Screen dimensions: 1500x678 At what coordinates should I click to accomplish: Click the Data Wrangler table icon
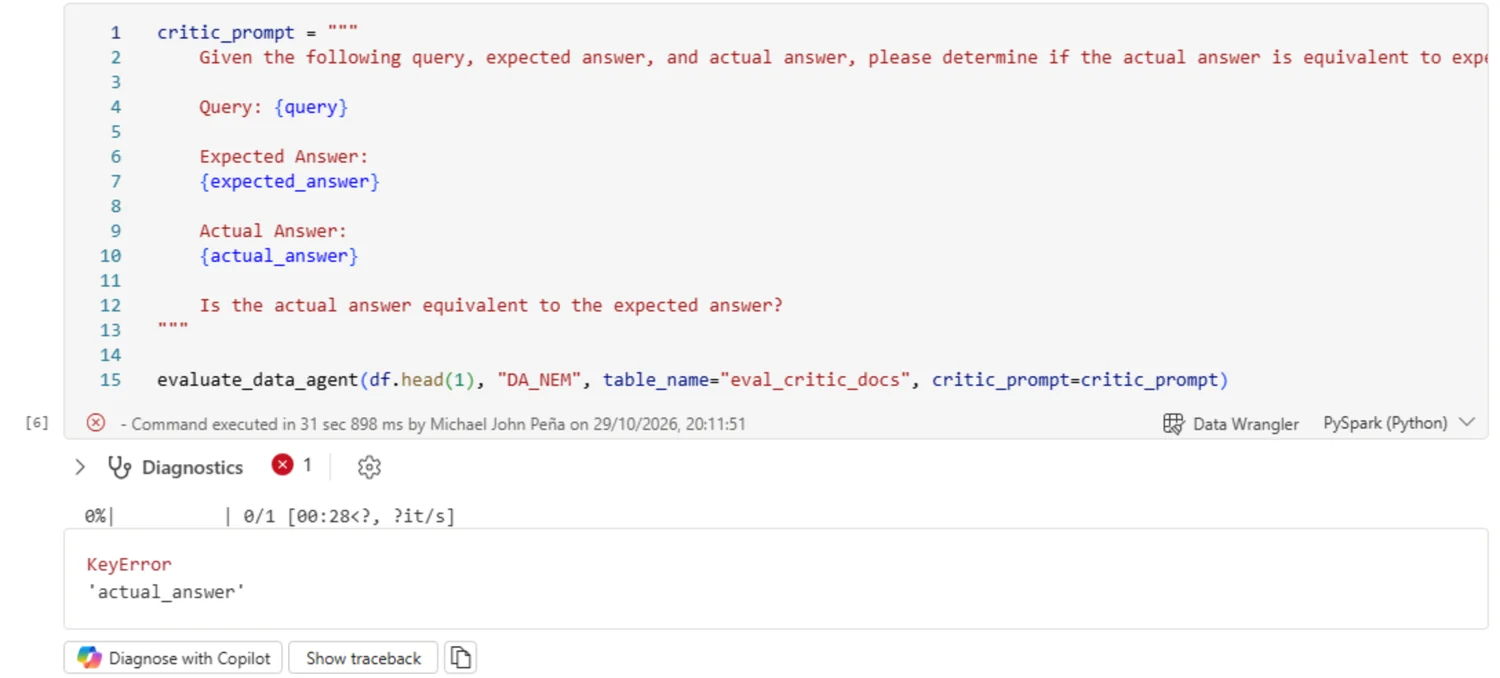click(x=1174, y=423)
